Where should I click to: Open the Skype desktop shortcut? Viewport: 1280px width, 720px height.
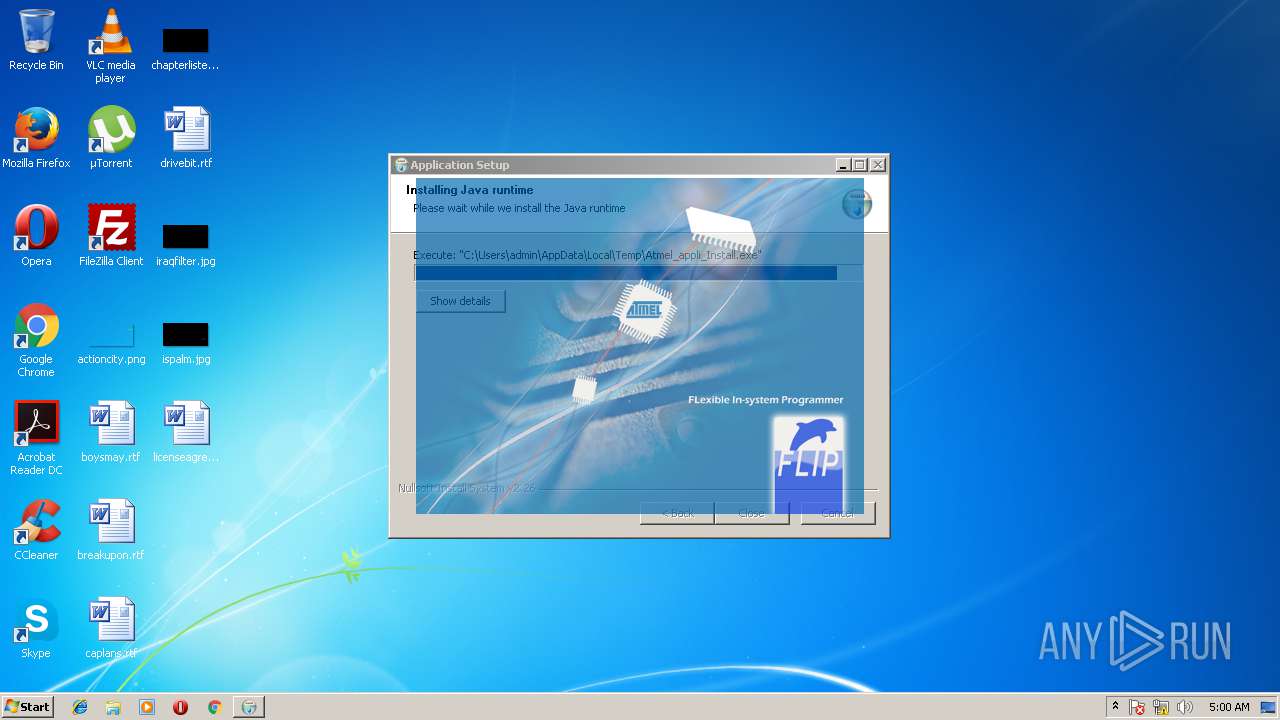pos(36,628)
